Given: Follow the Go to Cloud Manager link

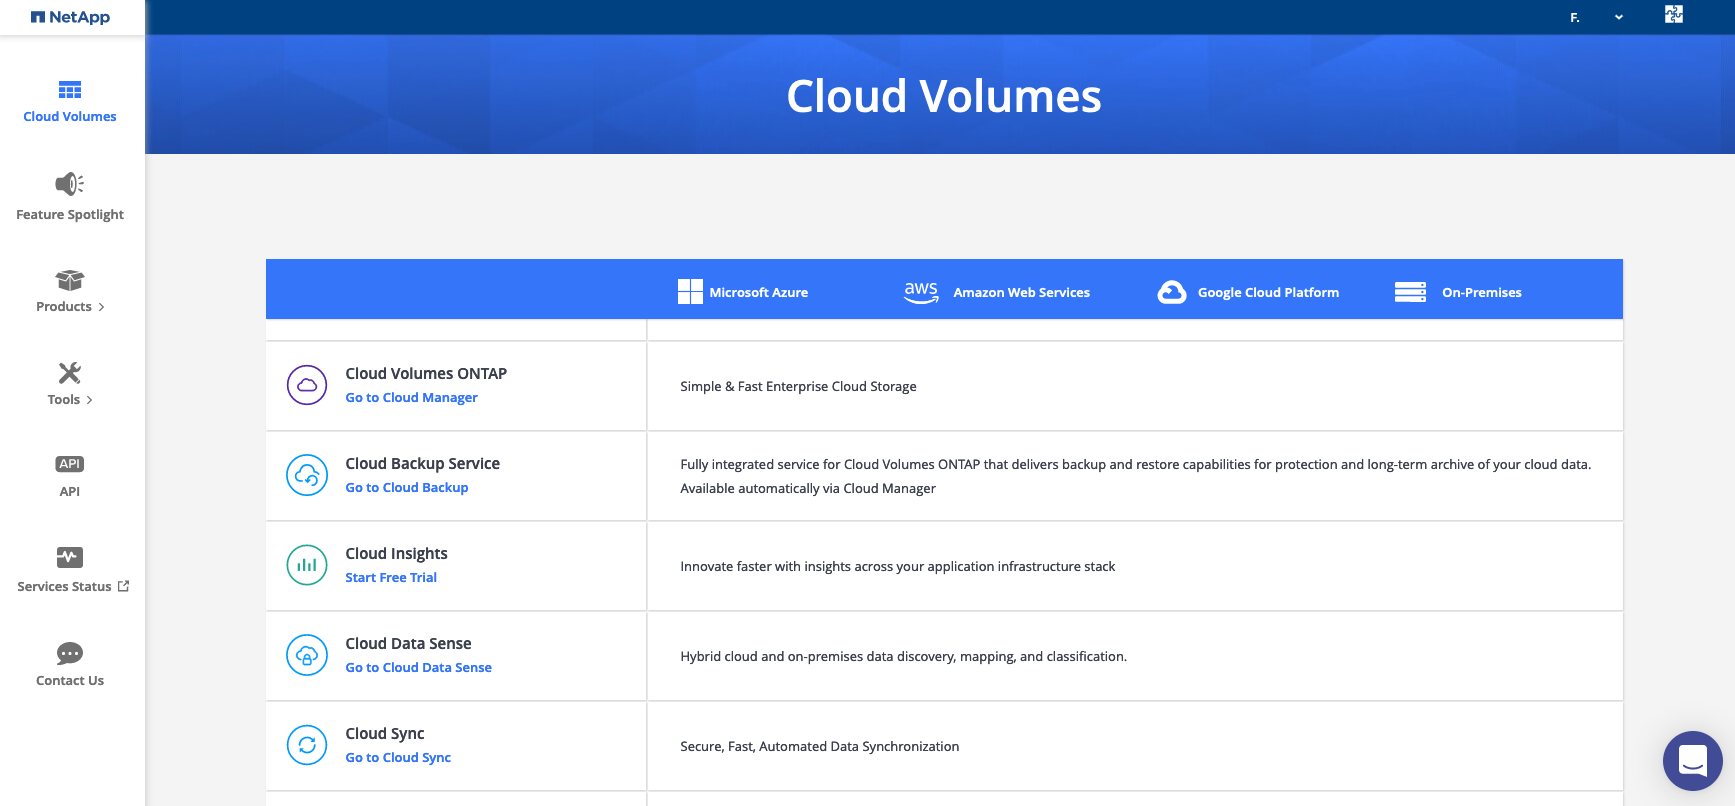Looking at the screenshot, I should point(411,398).
